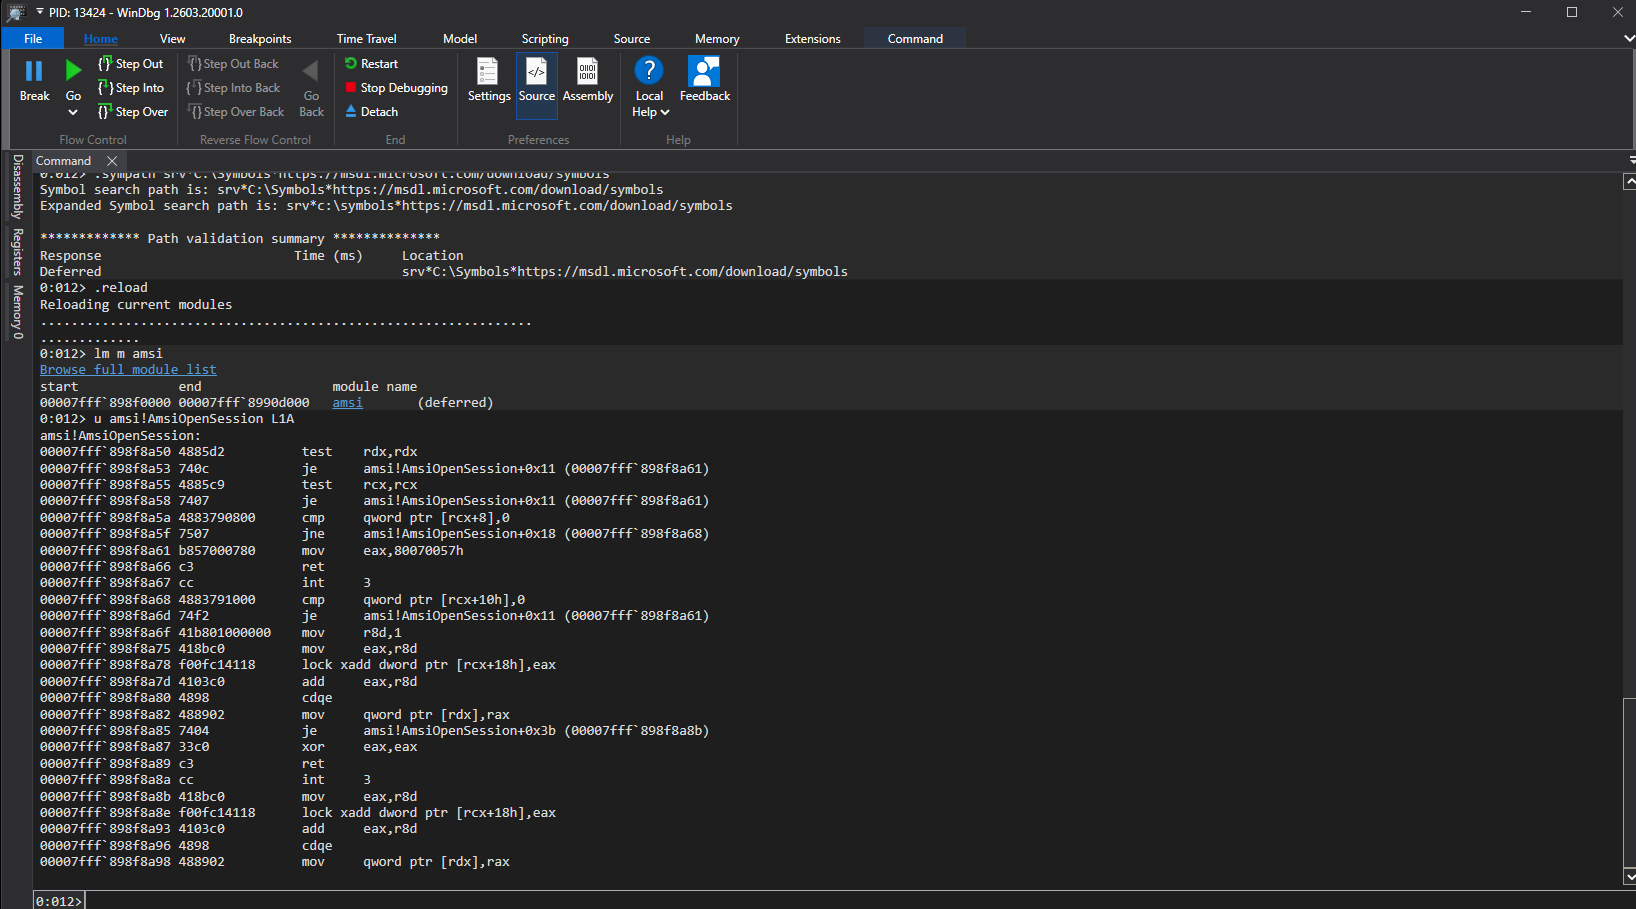
Task: Click the scrollbar up arrow
Action: (1629, 182)
